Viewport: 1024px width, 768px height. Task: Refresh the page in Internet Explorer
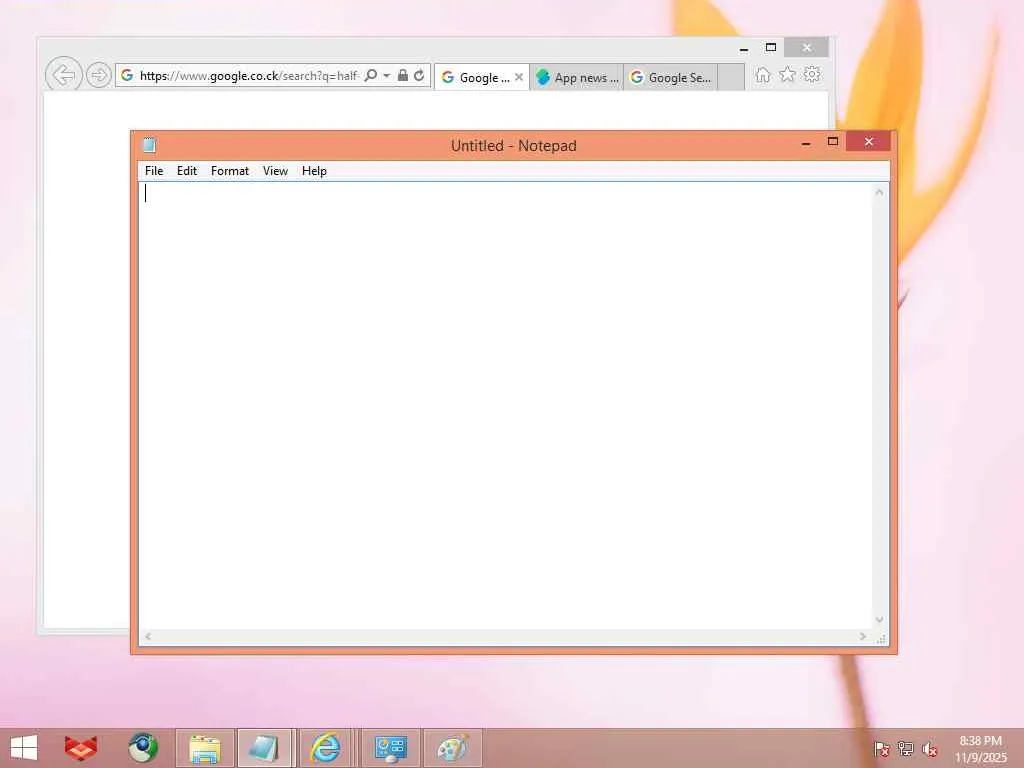click(419, 76)
